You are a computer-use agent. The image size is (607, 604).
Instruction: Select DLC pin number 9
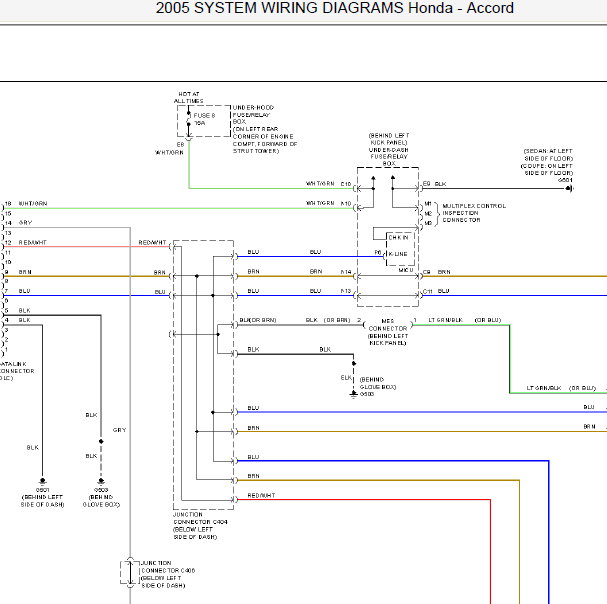[7, 272]
